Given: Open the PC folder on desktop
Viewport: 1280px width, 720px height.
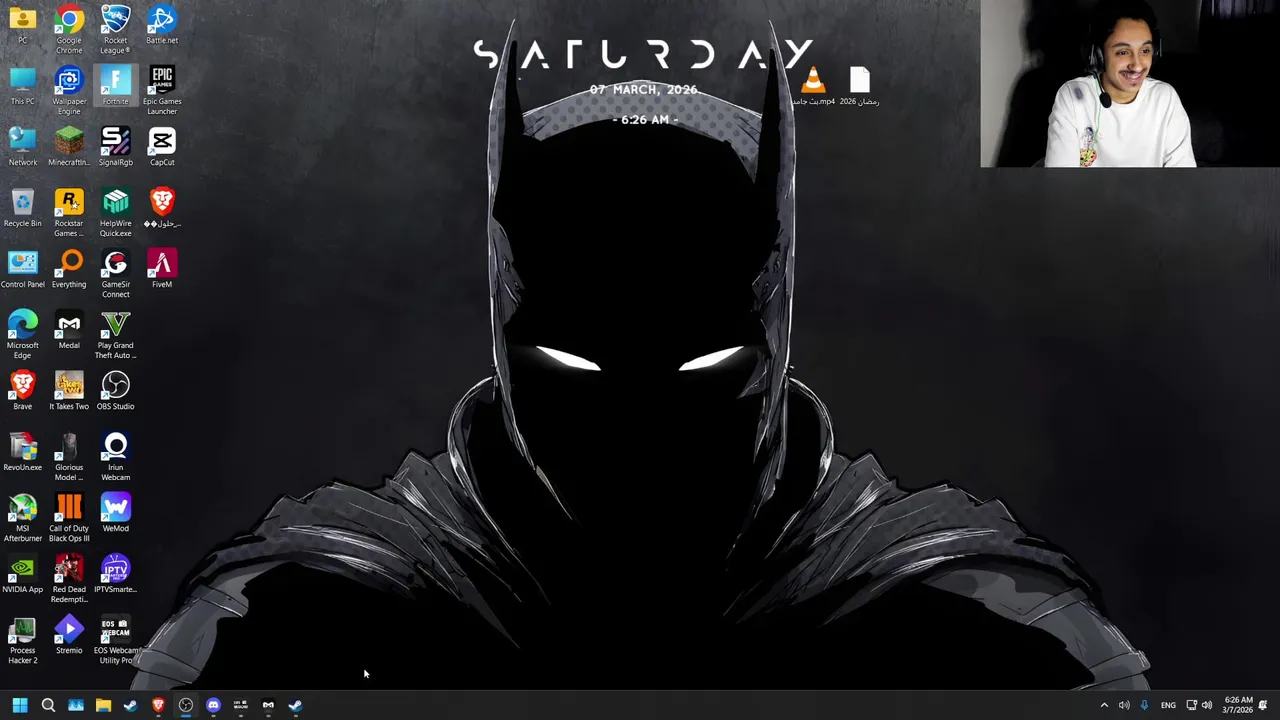Looking at the screenshot, I should tap(22, 26).
